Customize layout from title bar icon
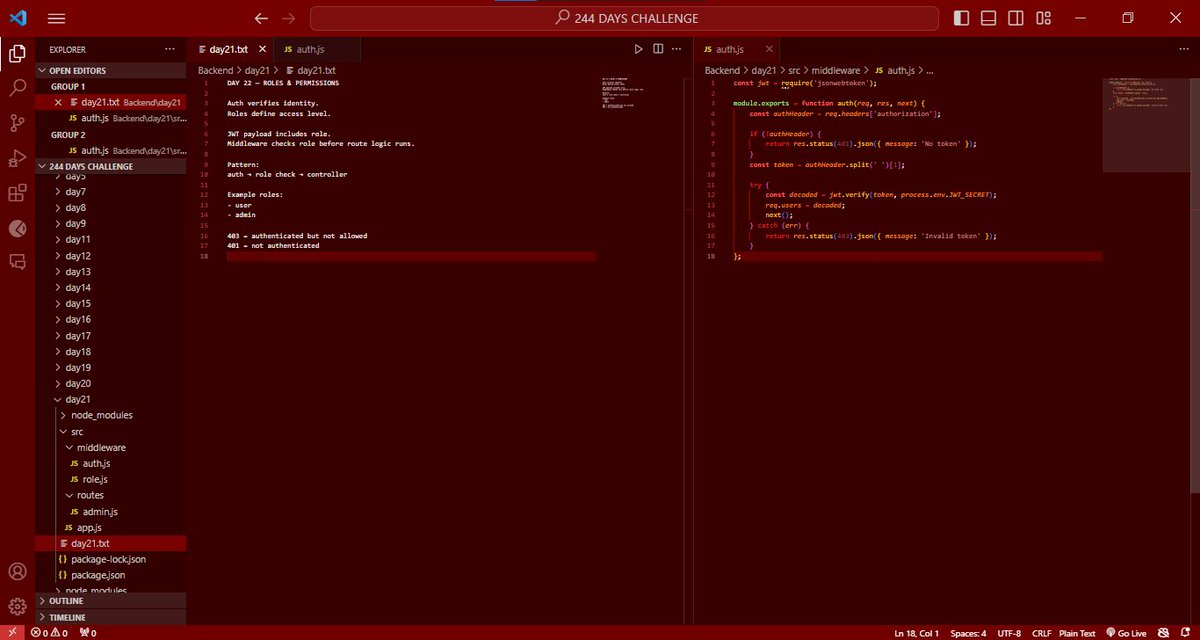This screenshot has width=1200, height=640. (1044, 18)
